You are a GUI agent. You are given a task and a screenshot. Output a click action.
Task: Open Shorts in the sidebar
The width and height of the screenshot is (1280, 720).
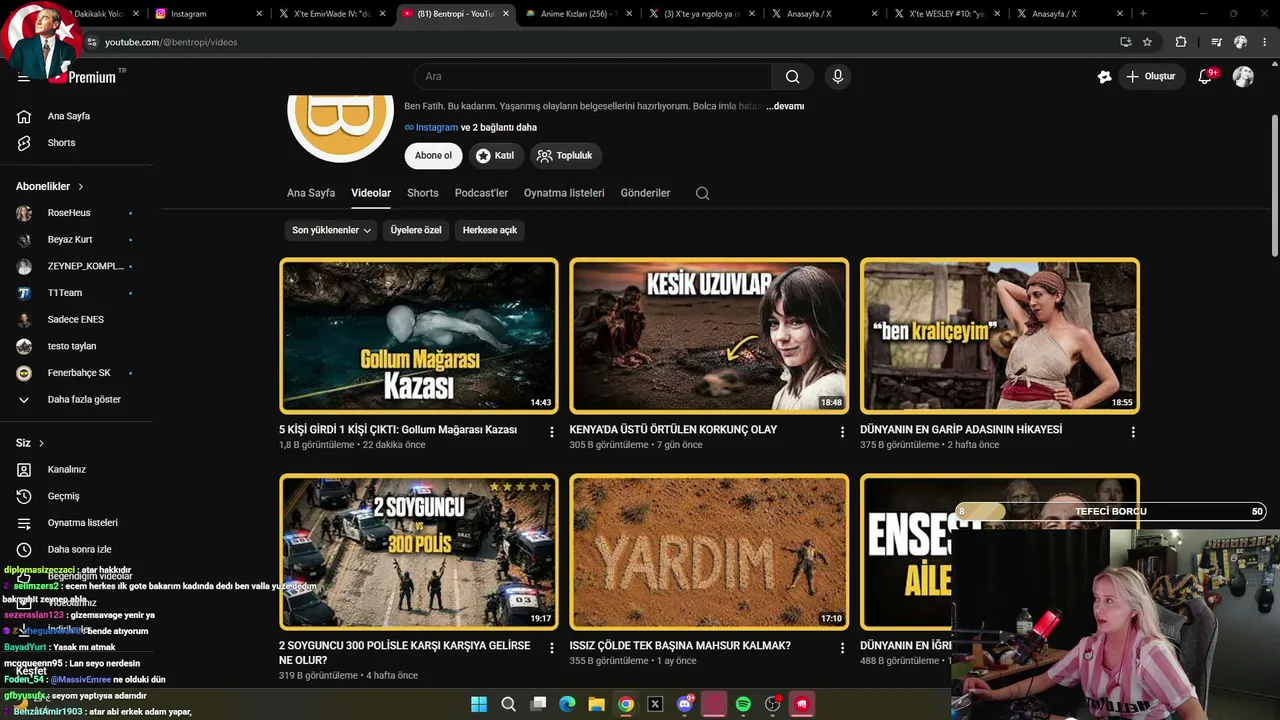click(61, 143)
